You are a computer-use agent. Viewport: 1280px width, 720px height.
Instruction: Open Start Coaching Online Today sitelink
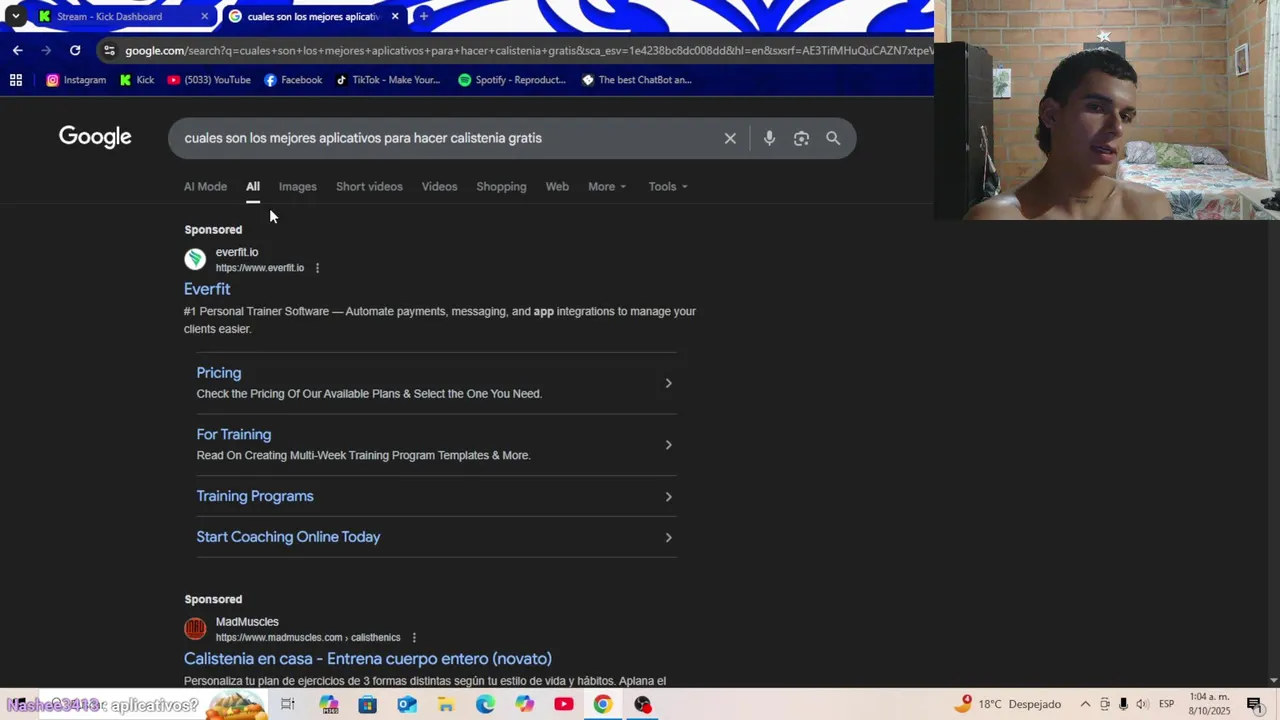[288, 537]
